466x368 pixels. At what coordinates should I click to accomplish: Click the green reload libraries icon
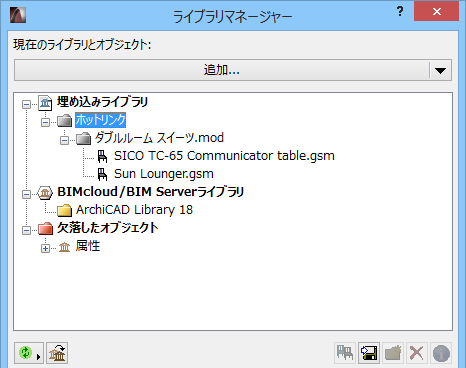25,353
